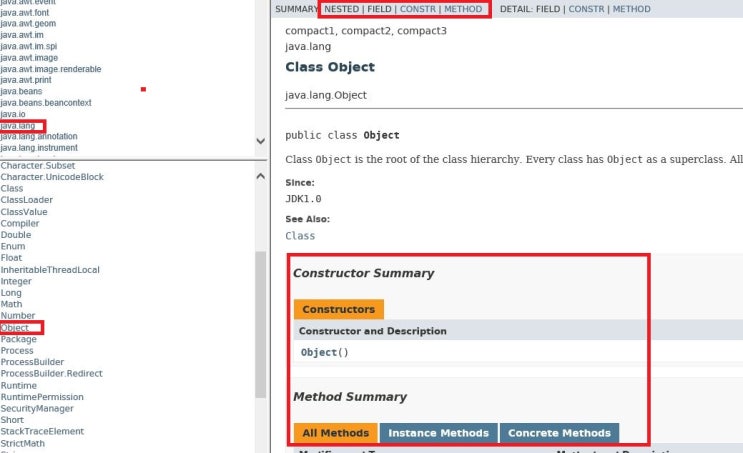Open Package class
The height and width of the screenshot is (453, 743).
18,339
